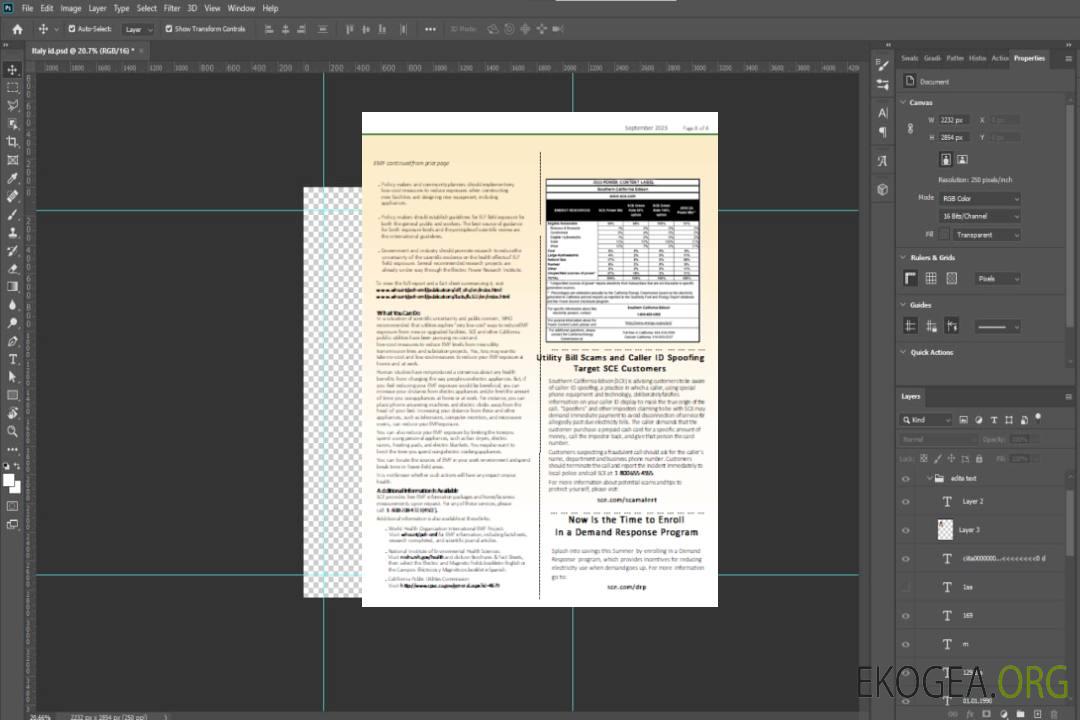
Task: Select the Eraser tool
Action: coord(12,268)
